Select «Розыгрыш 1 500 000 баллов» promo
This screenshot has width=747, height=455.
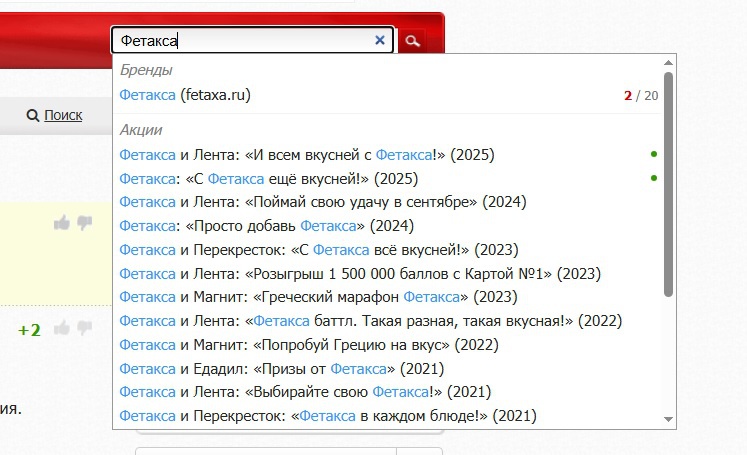click(358, 273)
